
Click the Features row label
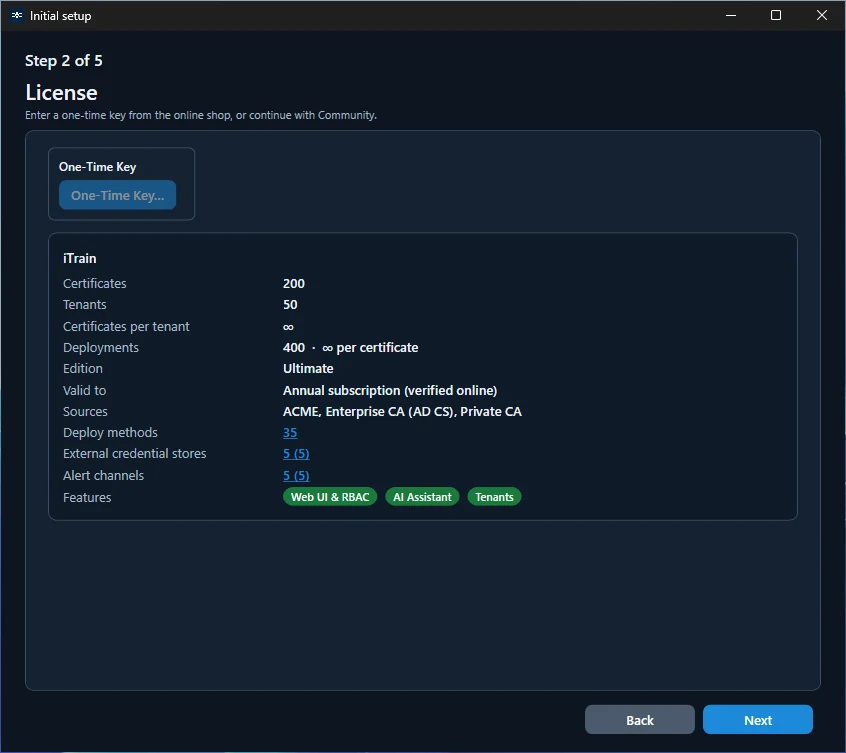pyautogui.click(x=87, y=497)
